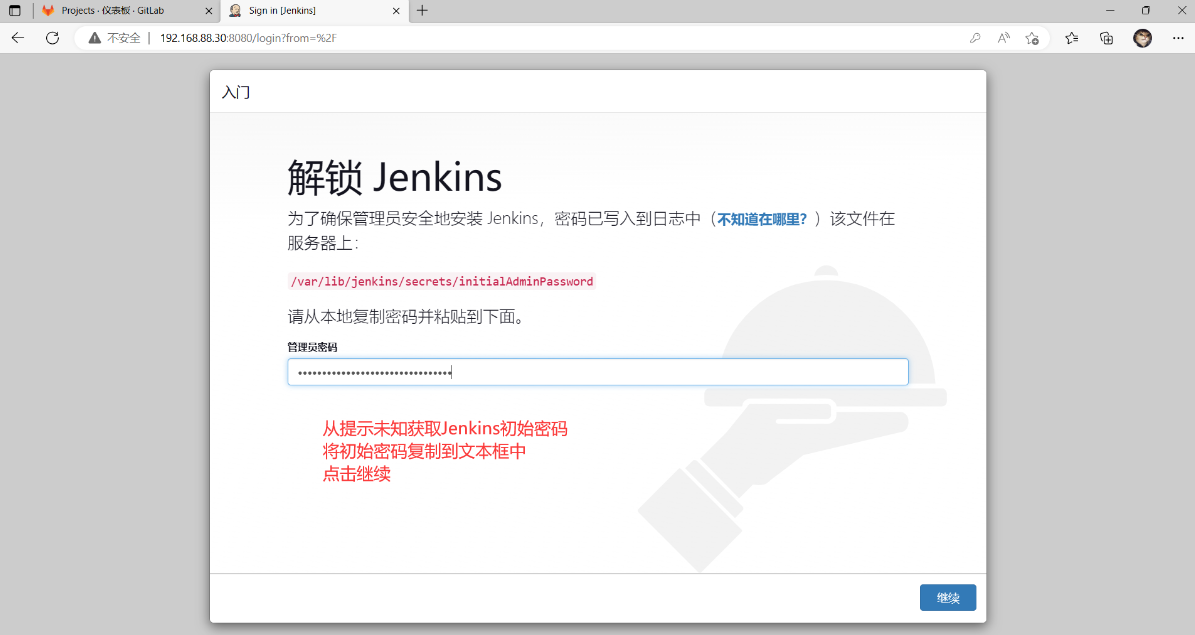Select the Sign in [Jenkins] tab
Image resolution: width=1195 pixels, height=635 pixels.
coord(314,11)
